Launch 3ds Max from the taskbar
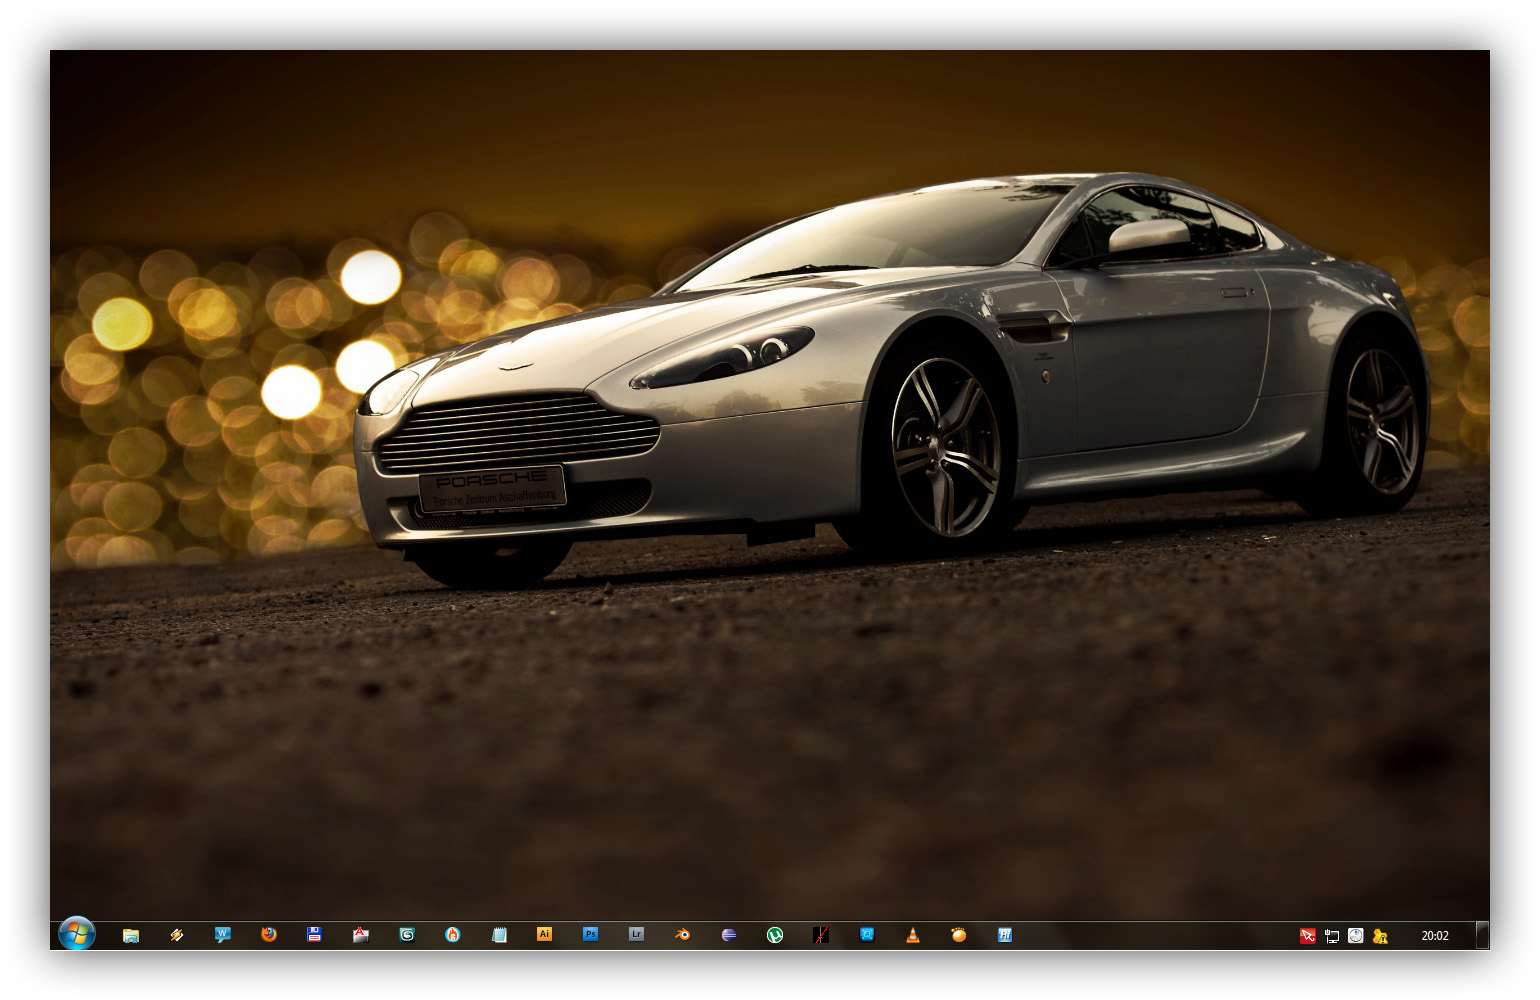Image resolution: width=1540 pixels, height=1000 pixels. pos(407,935)
